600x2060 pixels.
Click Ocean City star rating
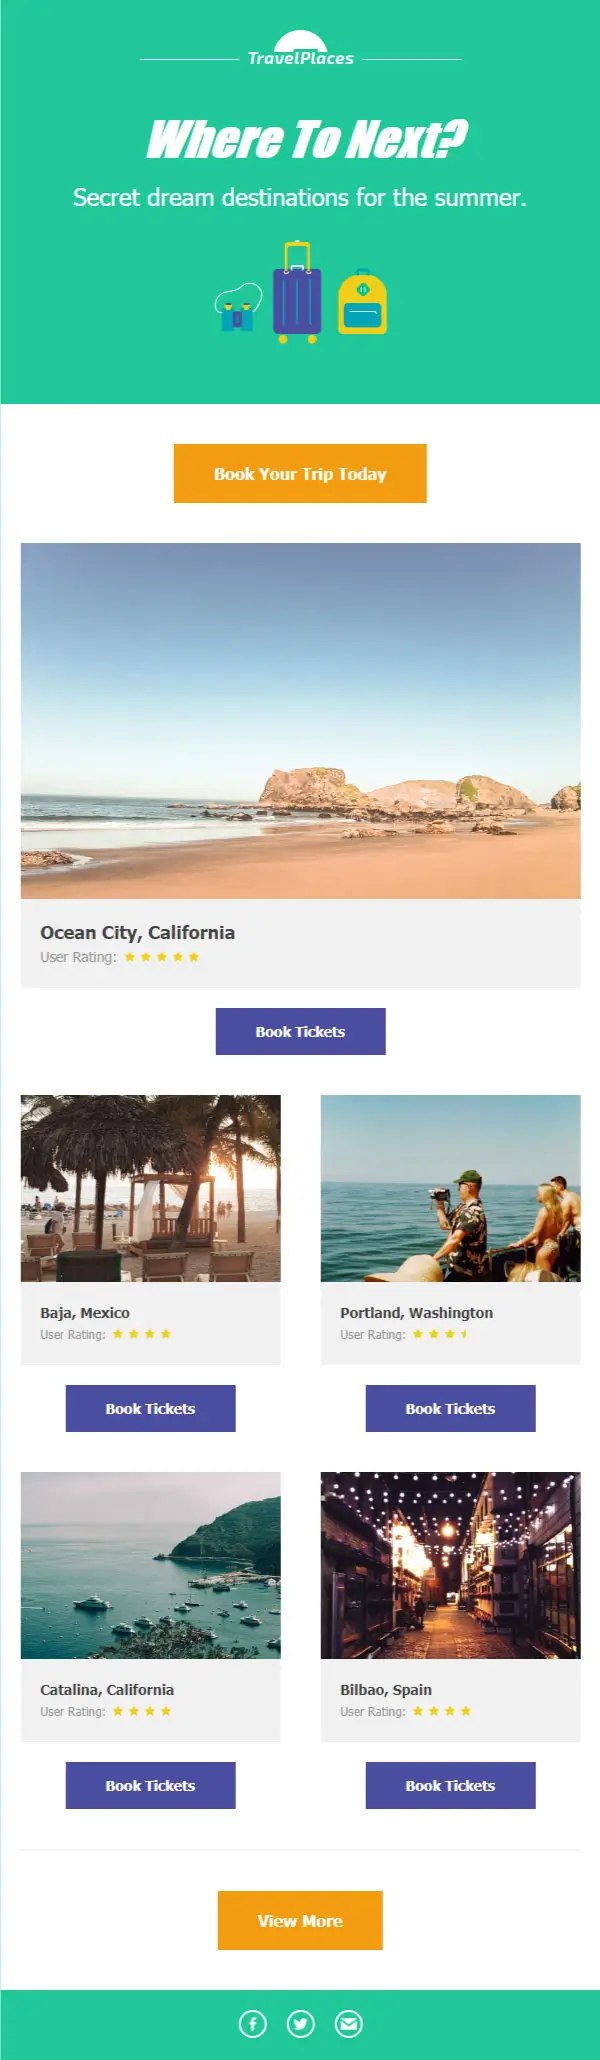click(161, 957)
